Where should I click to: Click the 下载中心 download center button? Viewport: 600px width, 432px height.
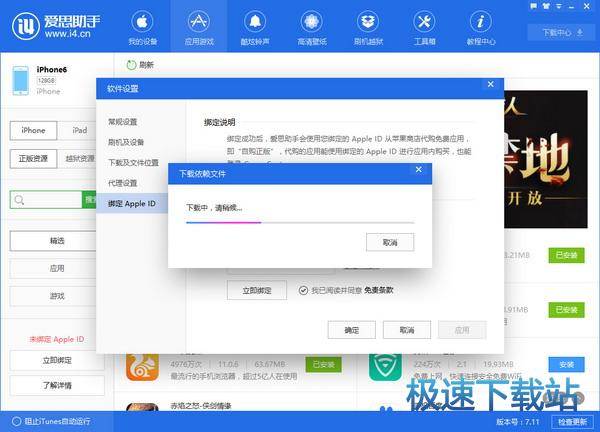coord(562,33)
